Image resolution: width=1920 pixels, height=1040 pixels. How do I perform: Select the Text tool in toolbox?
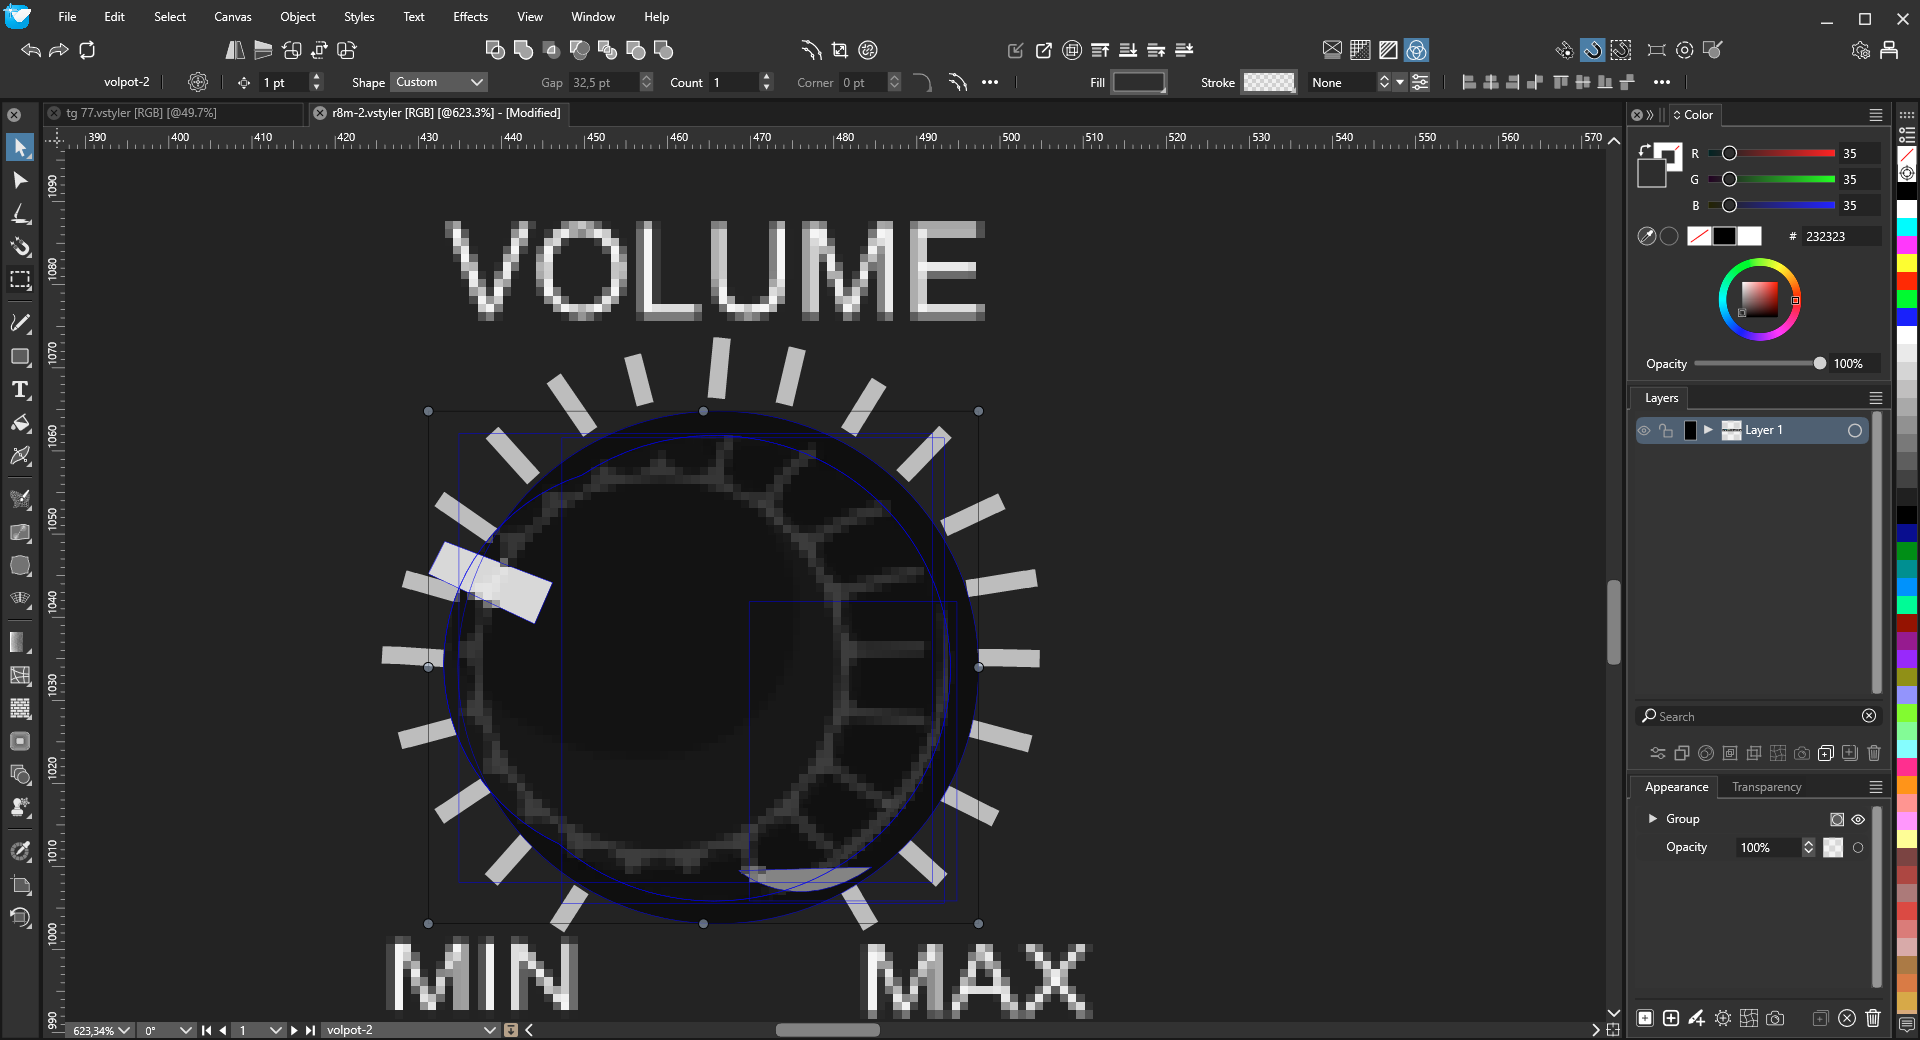20,390
